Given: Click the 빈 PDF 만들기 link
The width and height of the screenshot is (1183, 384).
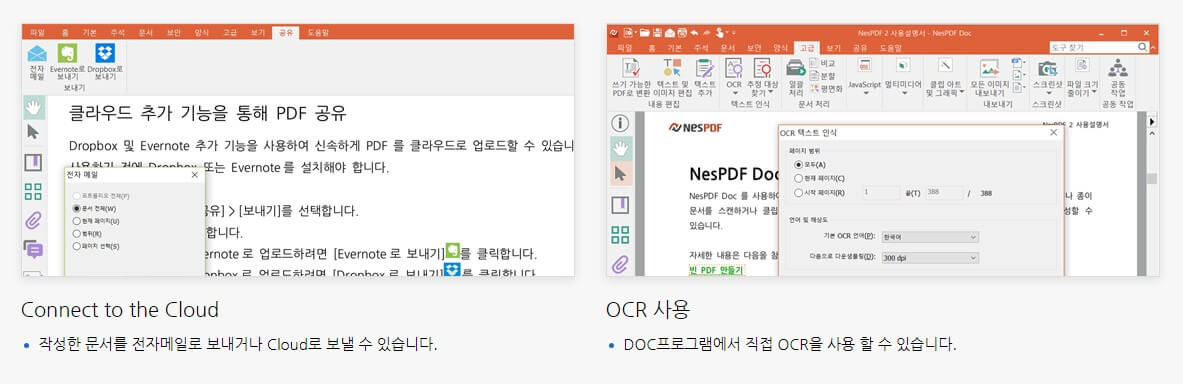Looking at the screenshot, I should [x=717, y=269].
